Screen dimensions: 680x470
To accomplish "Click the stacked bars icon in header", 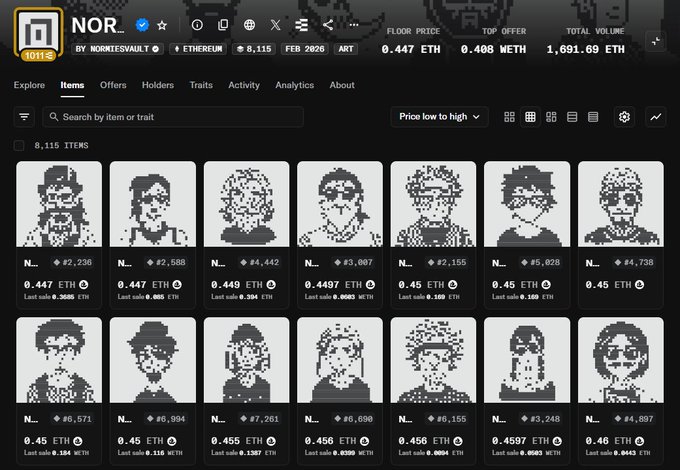I will pos(302,25).
